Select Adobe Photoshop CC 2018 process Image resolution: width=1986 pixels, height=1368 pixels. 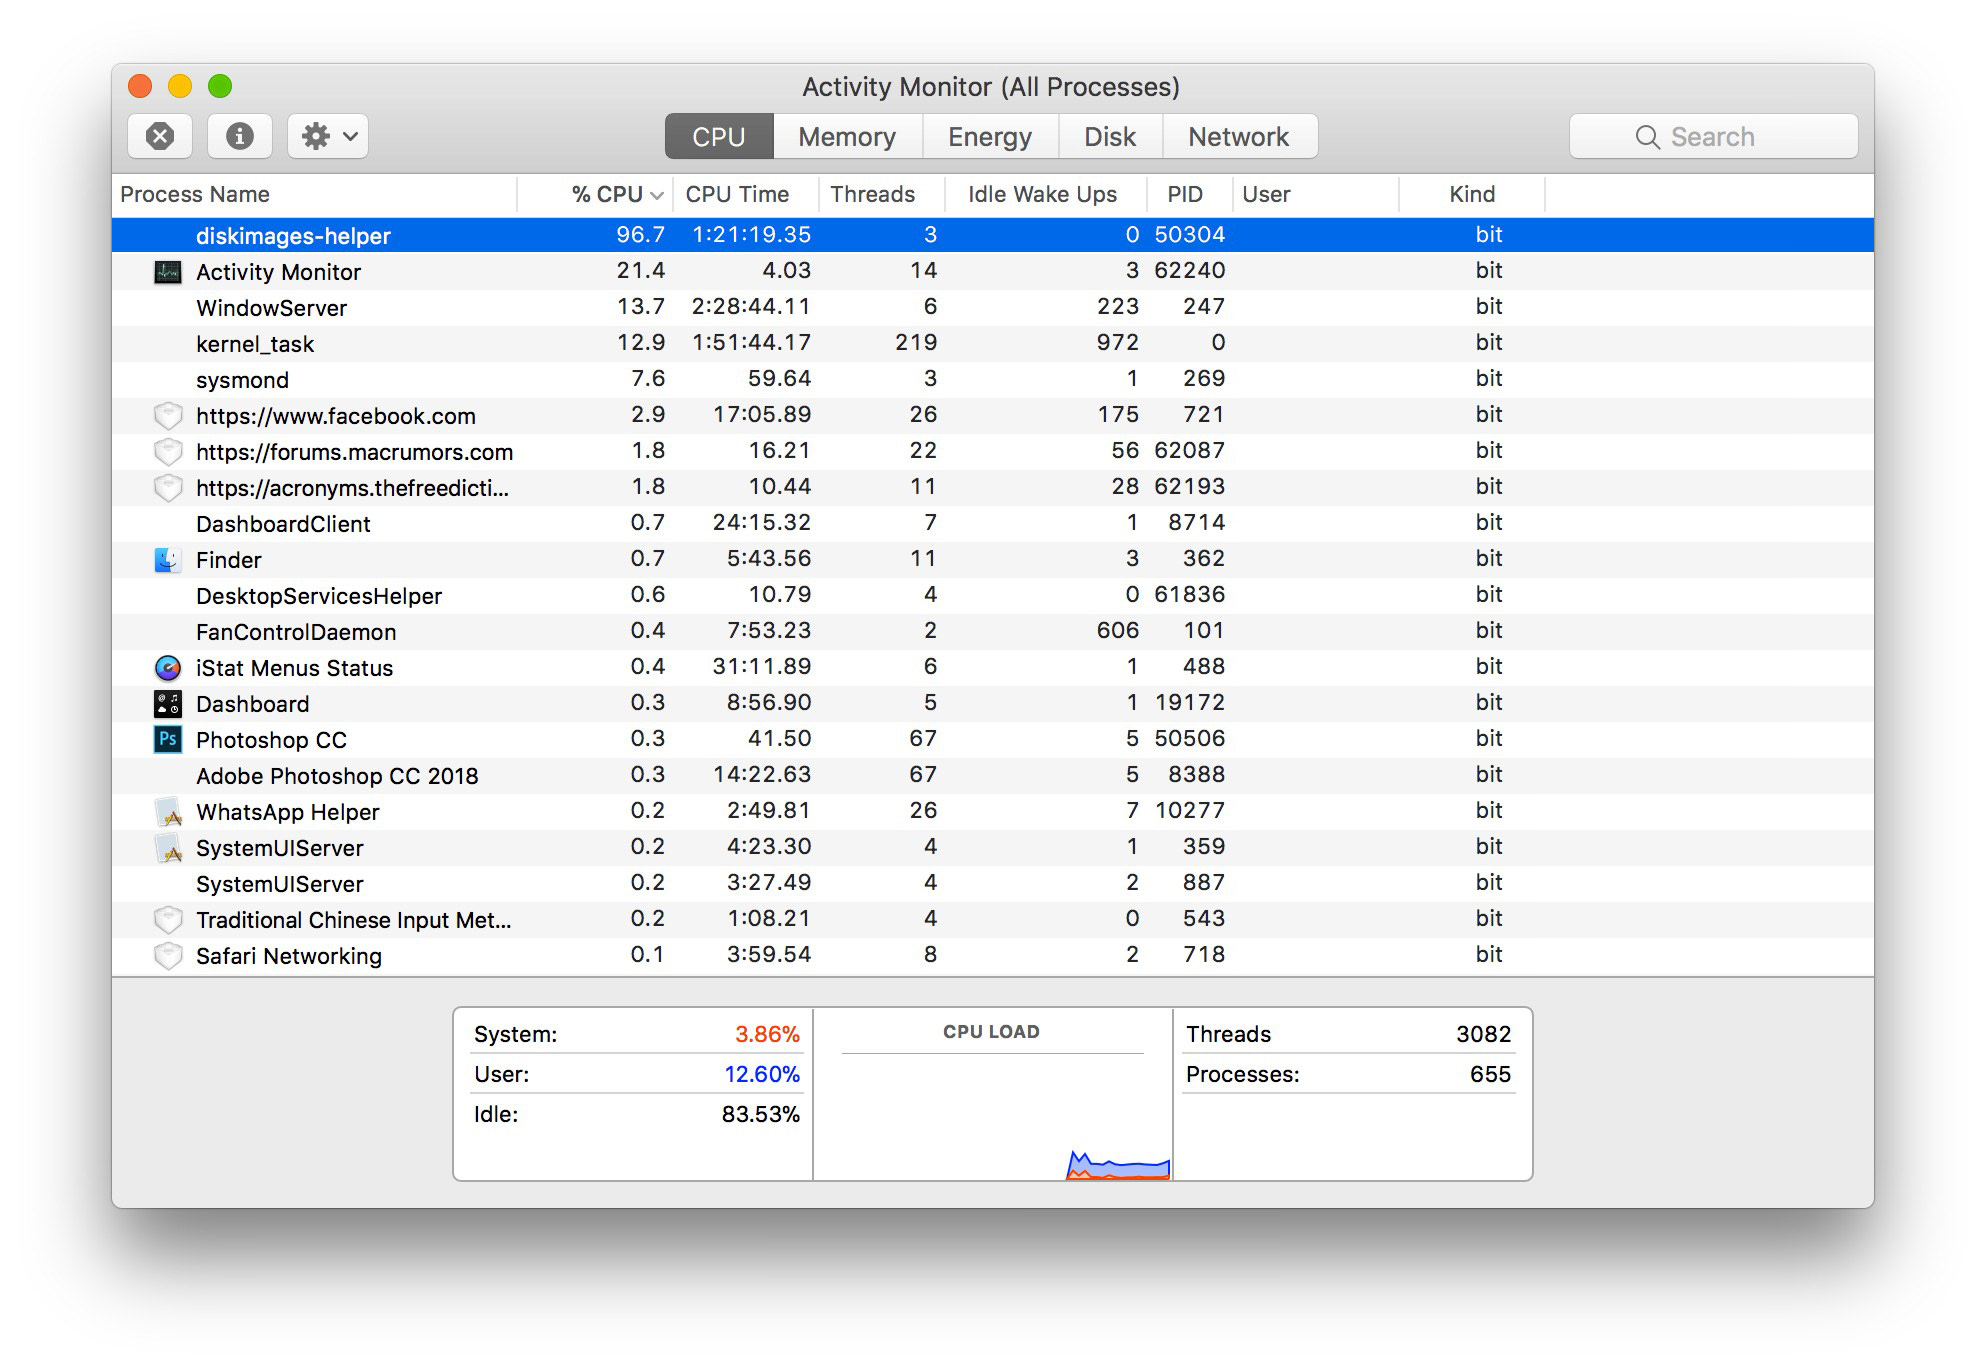coord(993,776)
